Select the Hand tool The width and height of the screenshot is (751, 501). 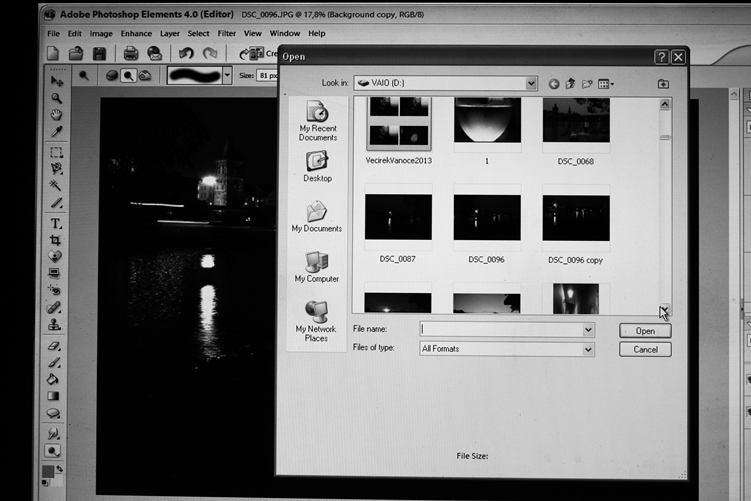pyautogui.click(x=57, y=114)
